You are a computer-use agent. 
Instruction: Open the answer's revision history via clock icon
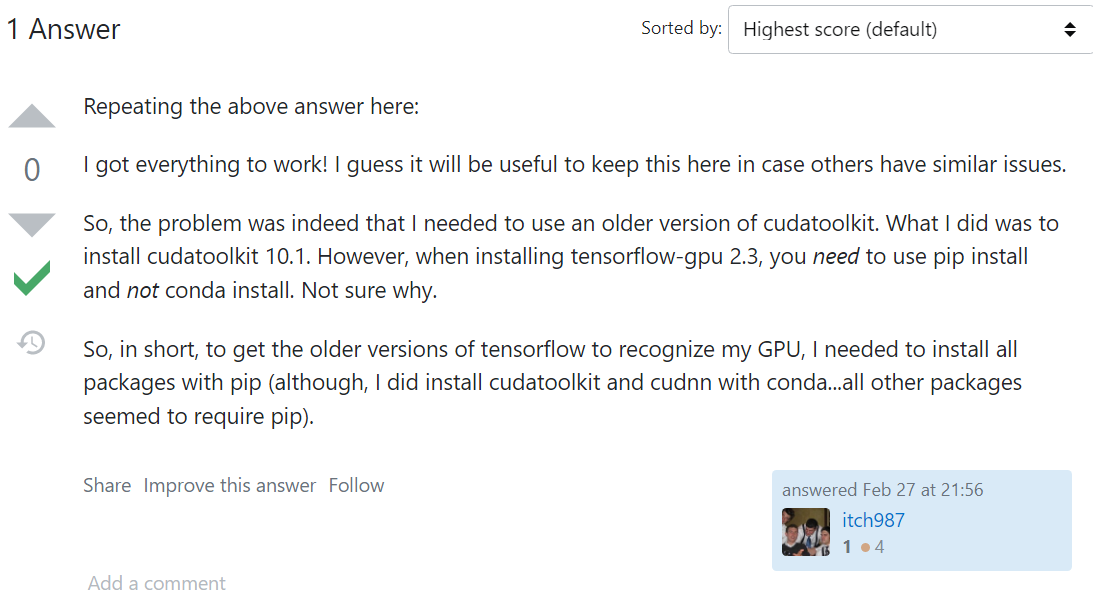(31, 342)
